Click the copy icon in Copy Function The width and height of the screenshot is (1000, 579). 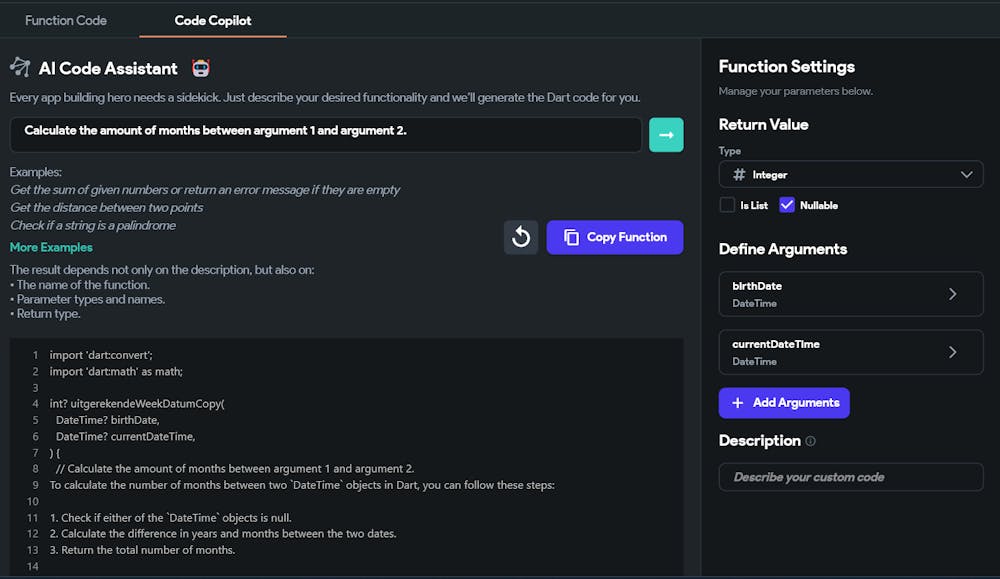[x=572, y=237]
